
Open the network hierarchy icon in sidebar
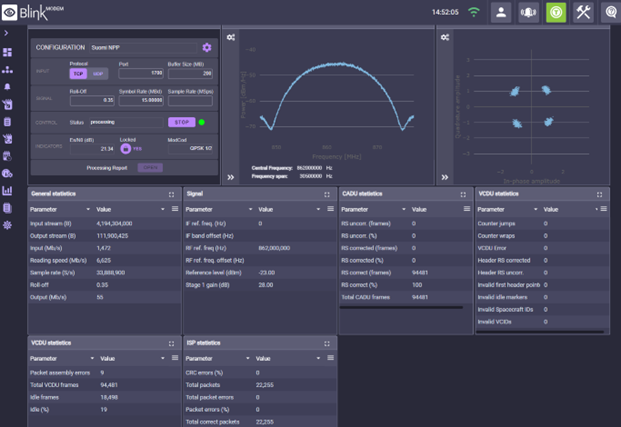[x=7, y=70]
